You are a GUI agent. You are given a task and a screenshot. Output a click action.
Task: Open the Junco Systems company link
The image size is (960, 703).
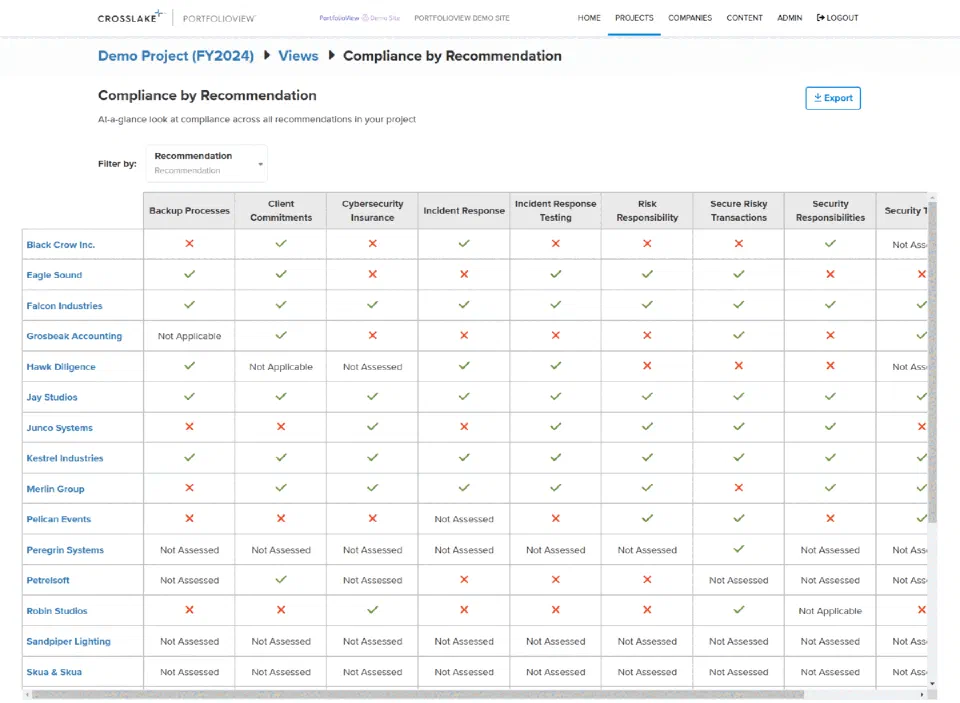(59, 427)
